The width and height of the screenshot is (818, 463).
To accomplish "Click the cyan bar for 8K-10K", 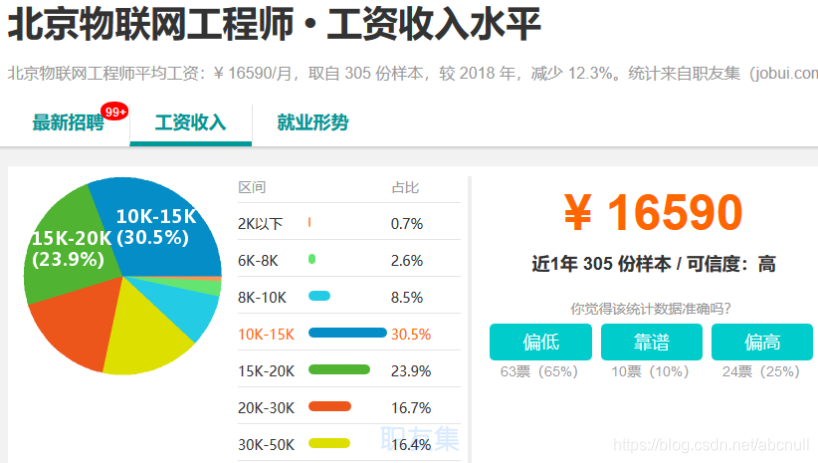I will coord(319,296).
